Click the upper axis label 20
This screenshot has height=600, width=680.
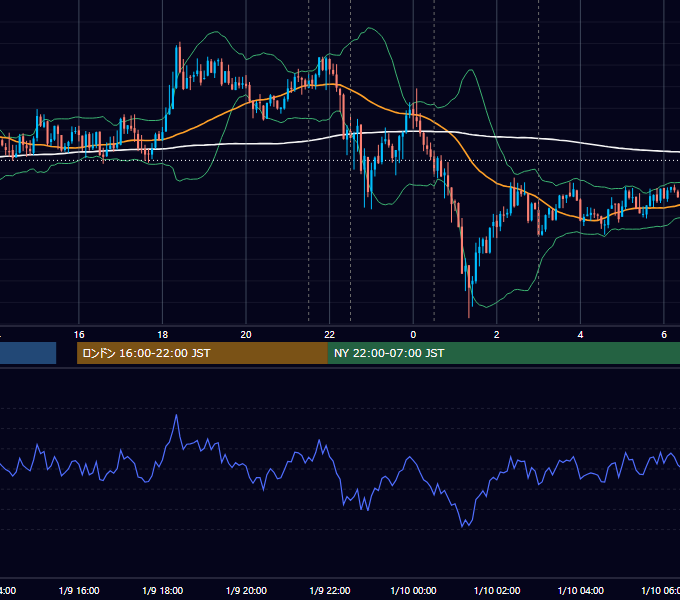point(246,335)
